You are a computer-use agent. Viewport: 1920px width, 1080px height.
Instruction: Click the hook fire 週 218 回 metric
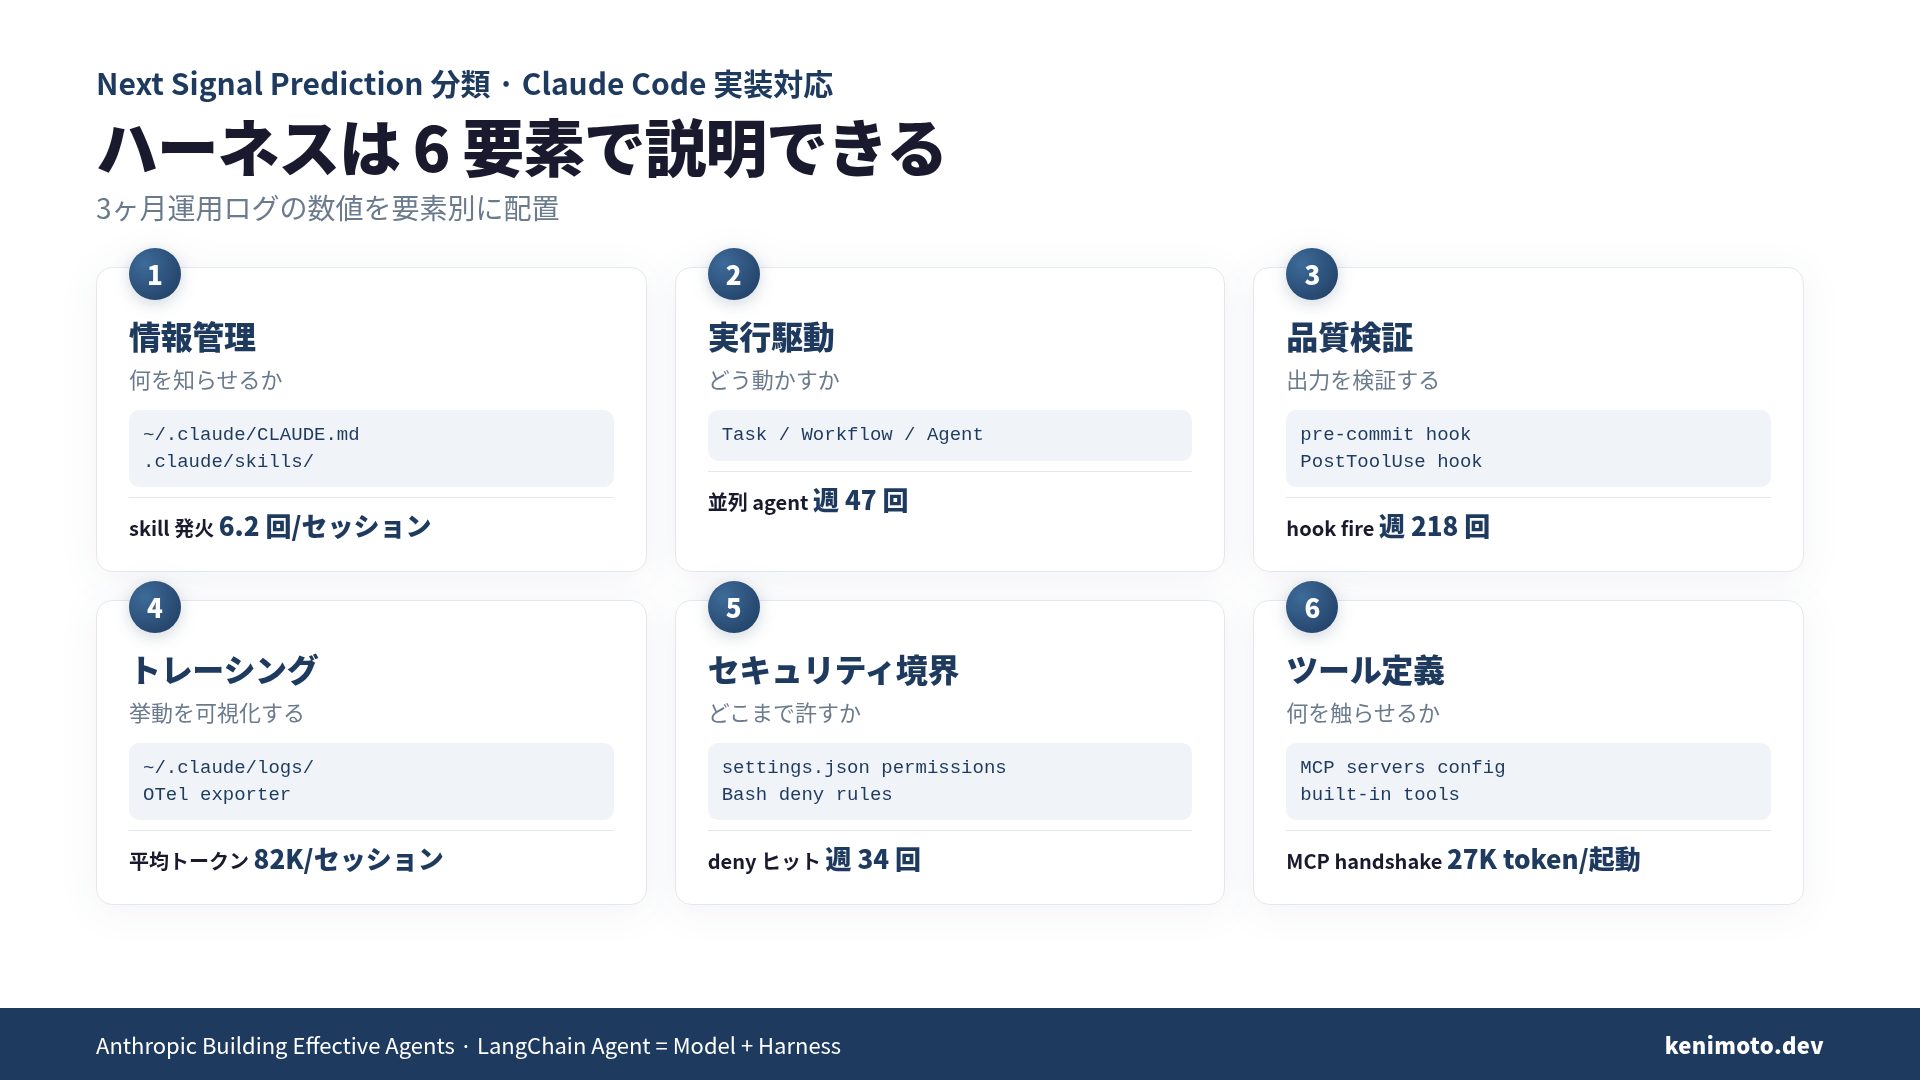point(1388,527)
